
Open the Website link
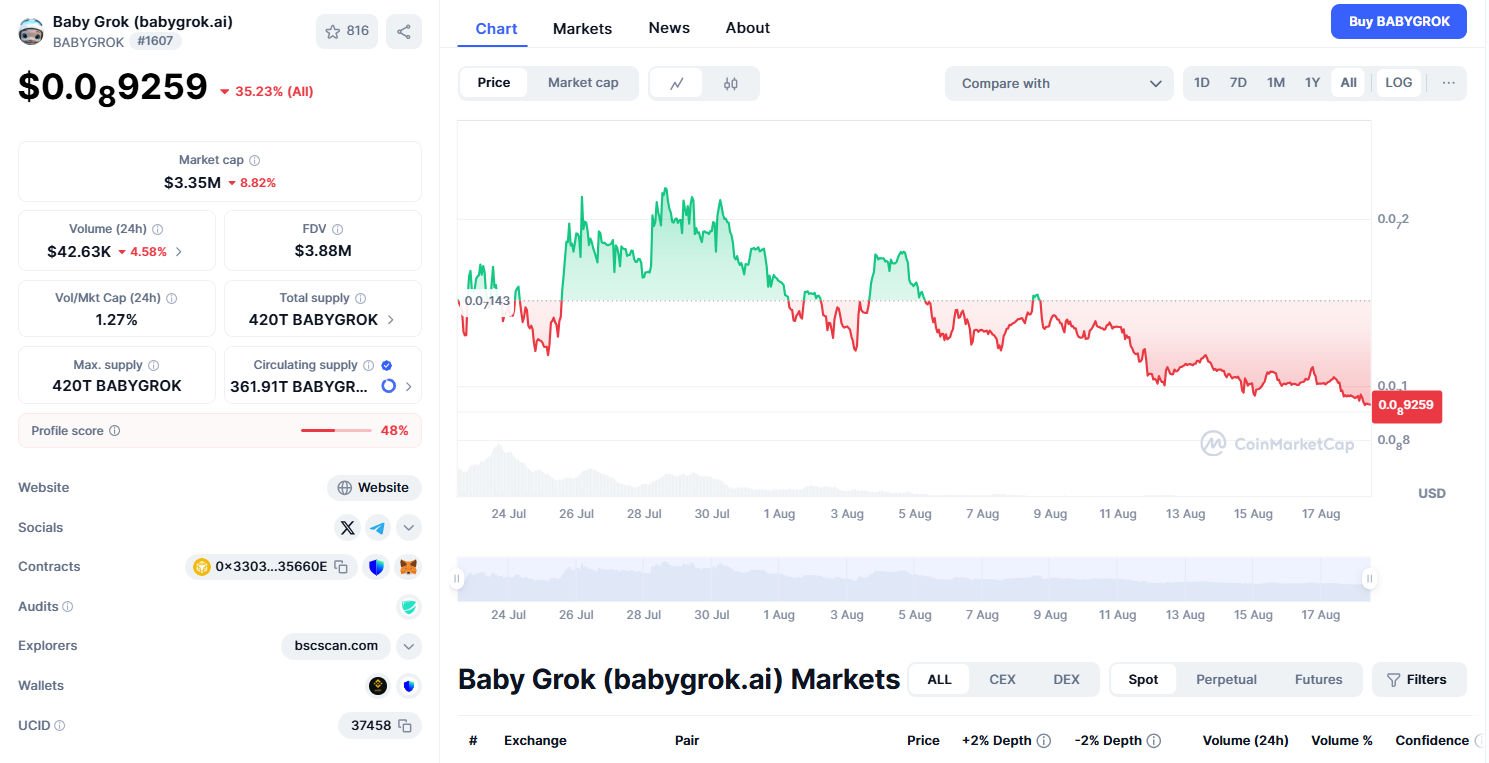tap(374, 488)
